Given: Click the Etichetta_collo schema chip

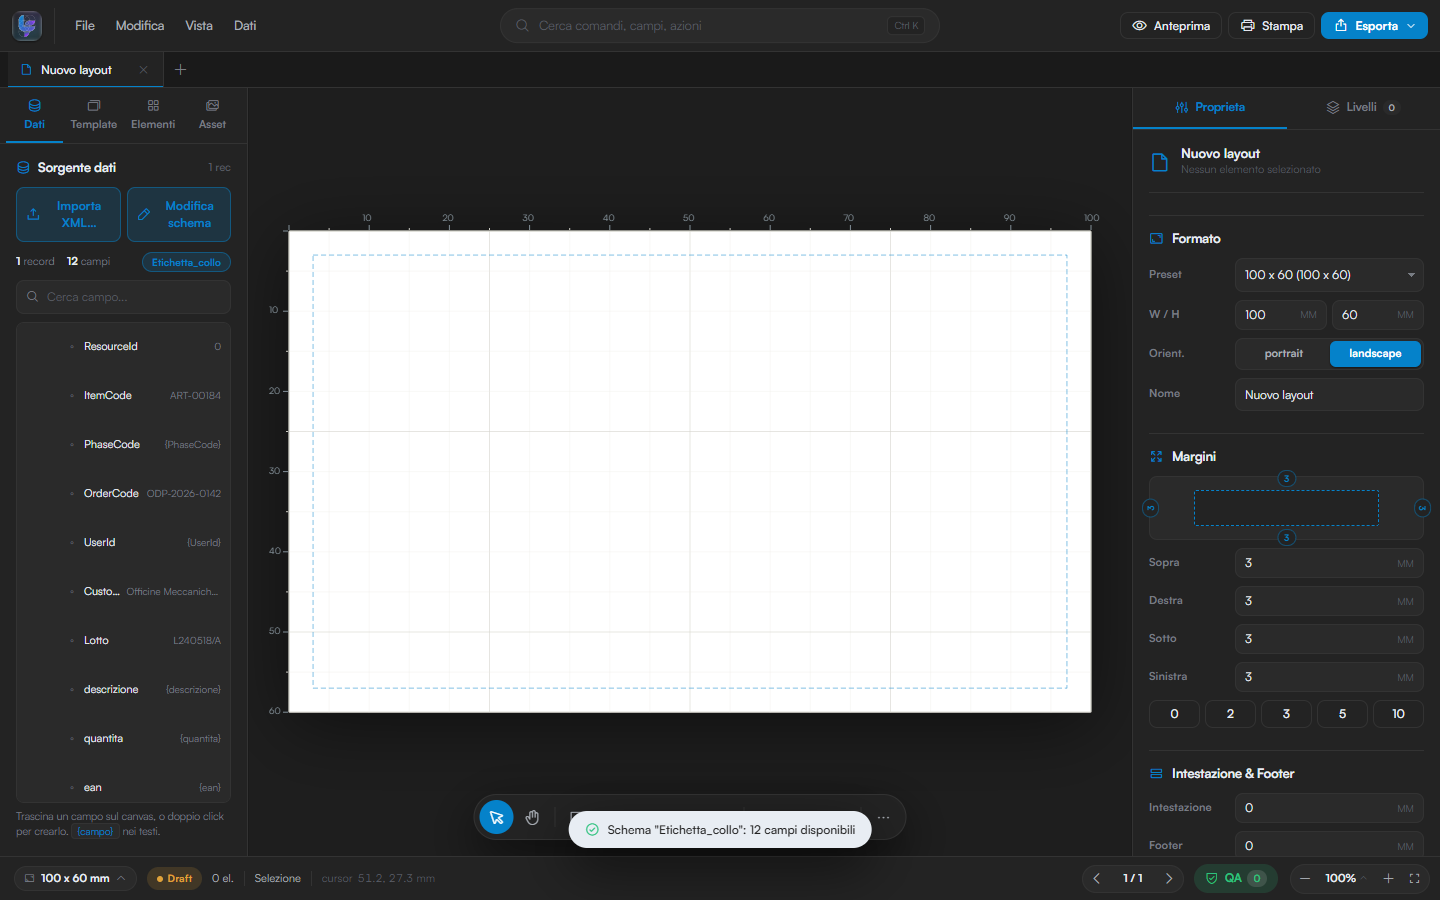Looking at the screenshot, I should 186,262.
